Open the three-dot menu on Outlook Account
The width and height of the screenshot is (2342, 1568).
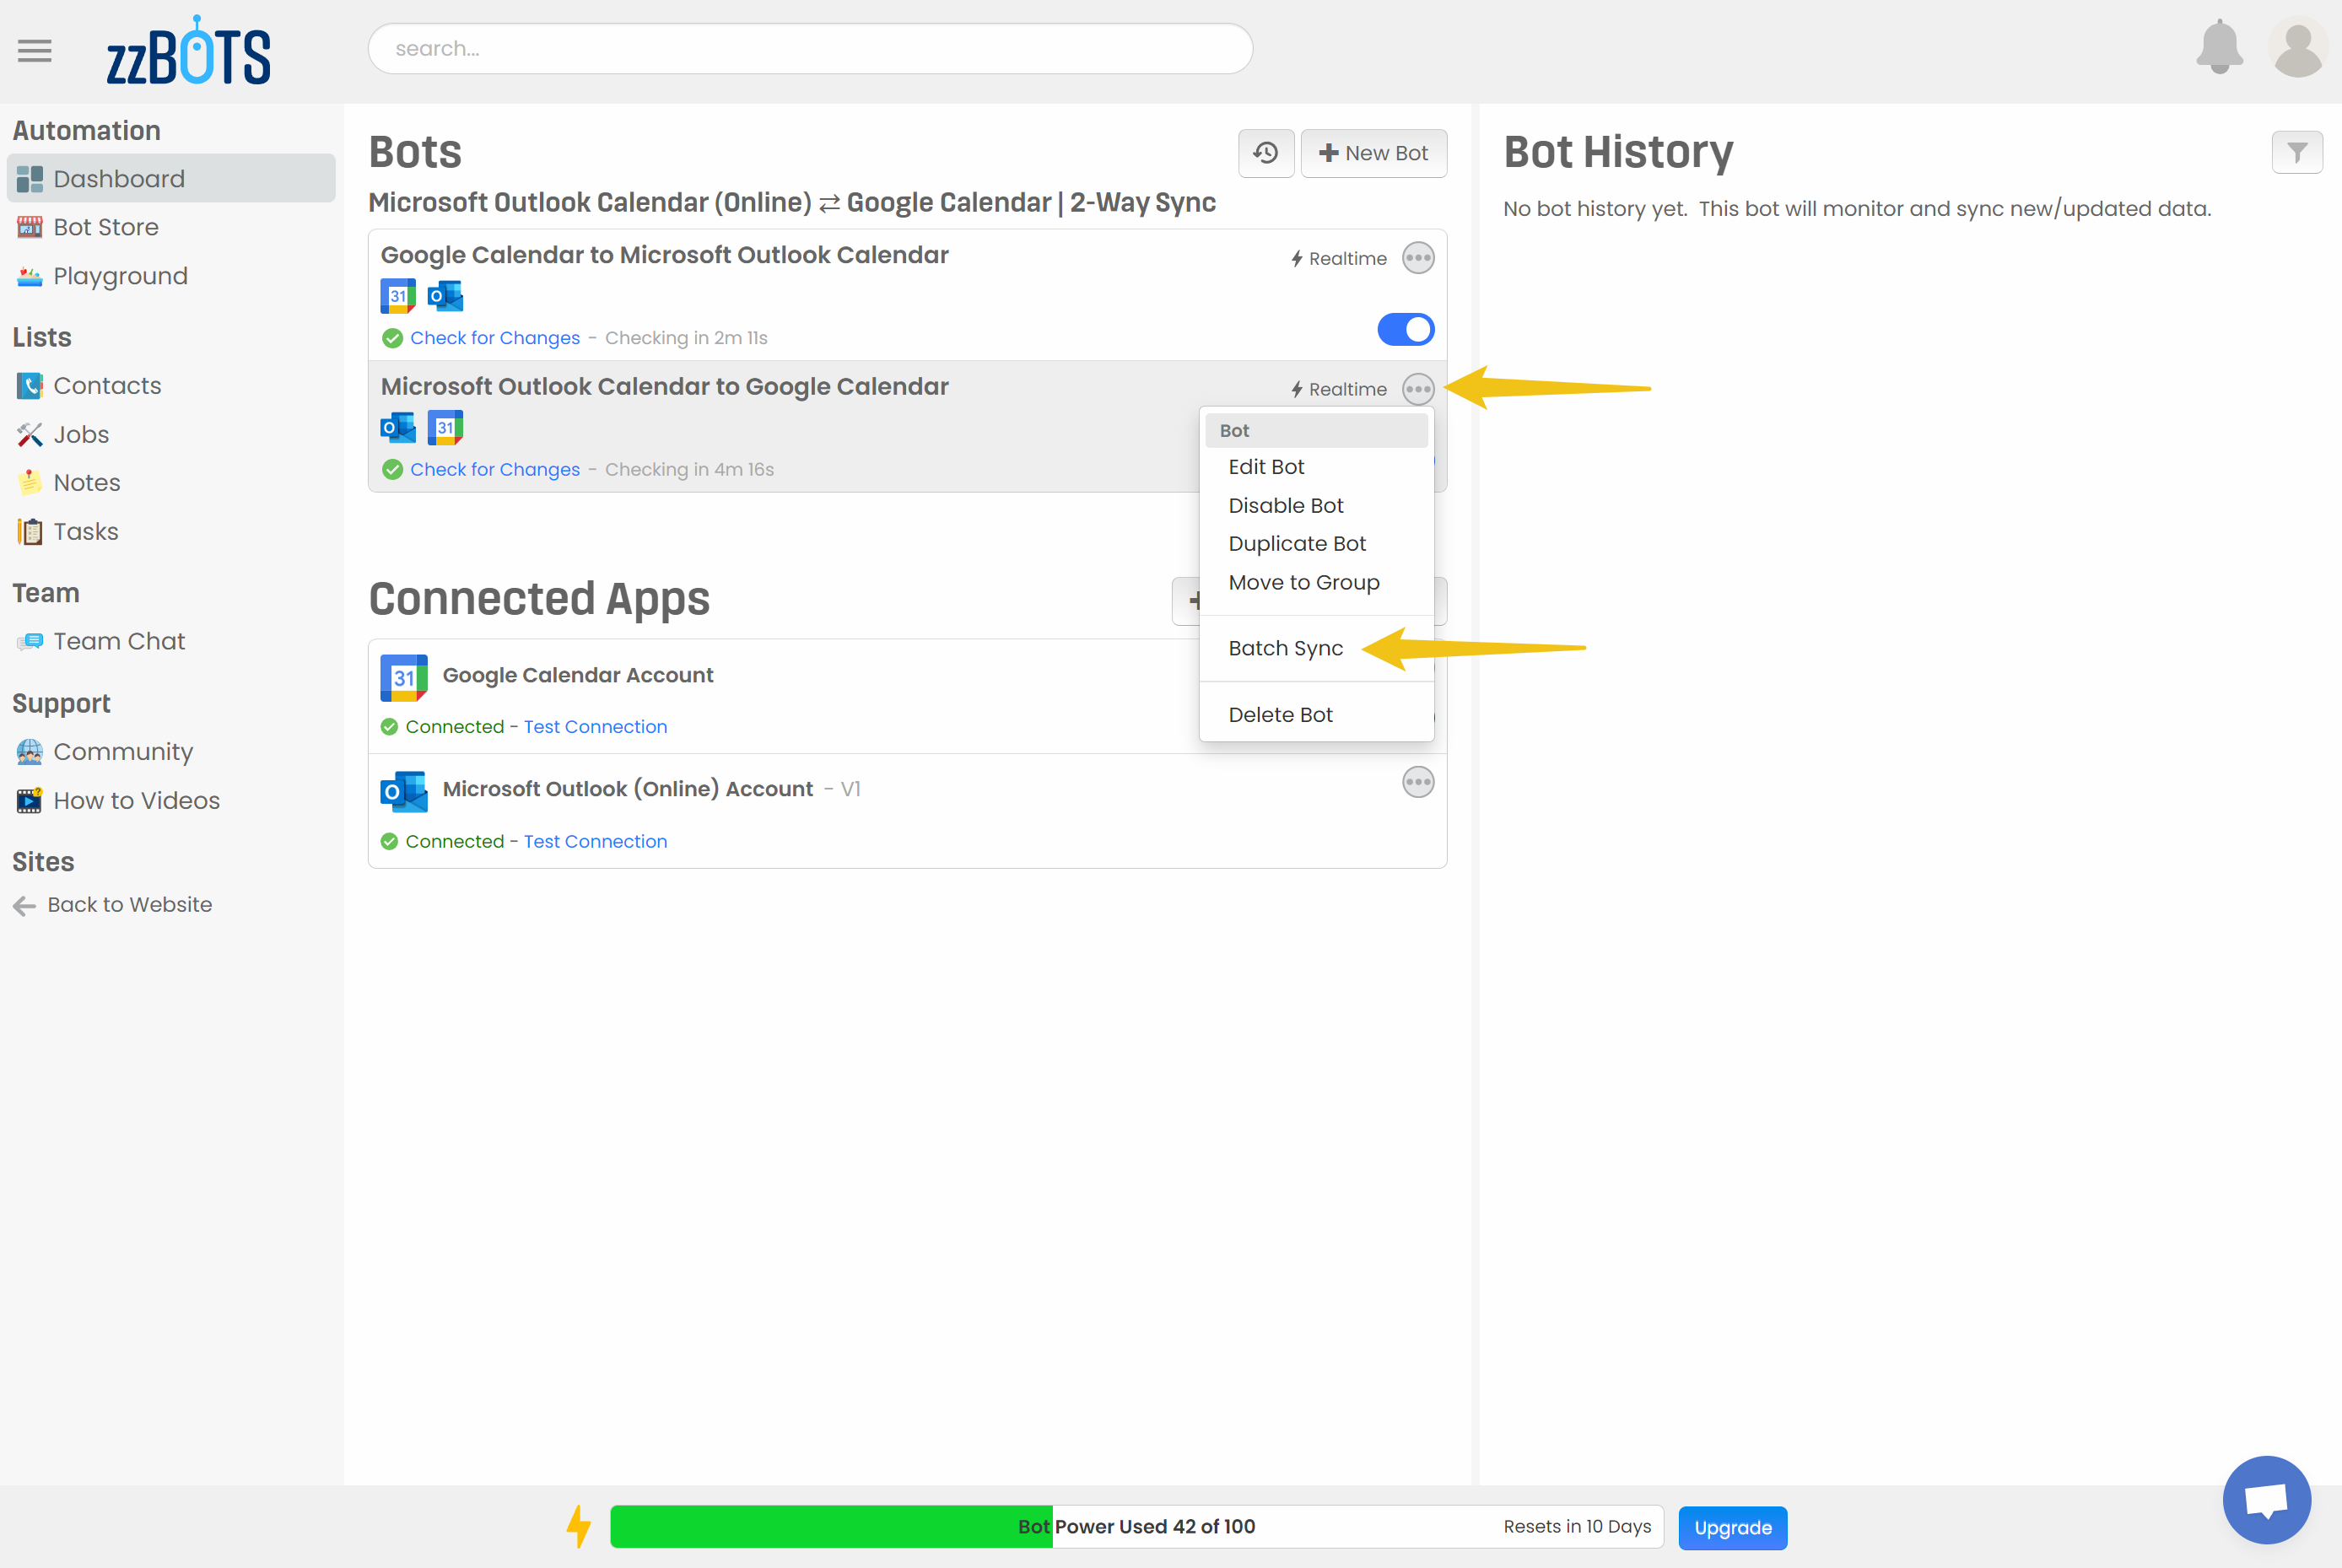tap(1417, 782)
